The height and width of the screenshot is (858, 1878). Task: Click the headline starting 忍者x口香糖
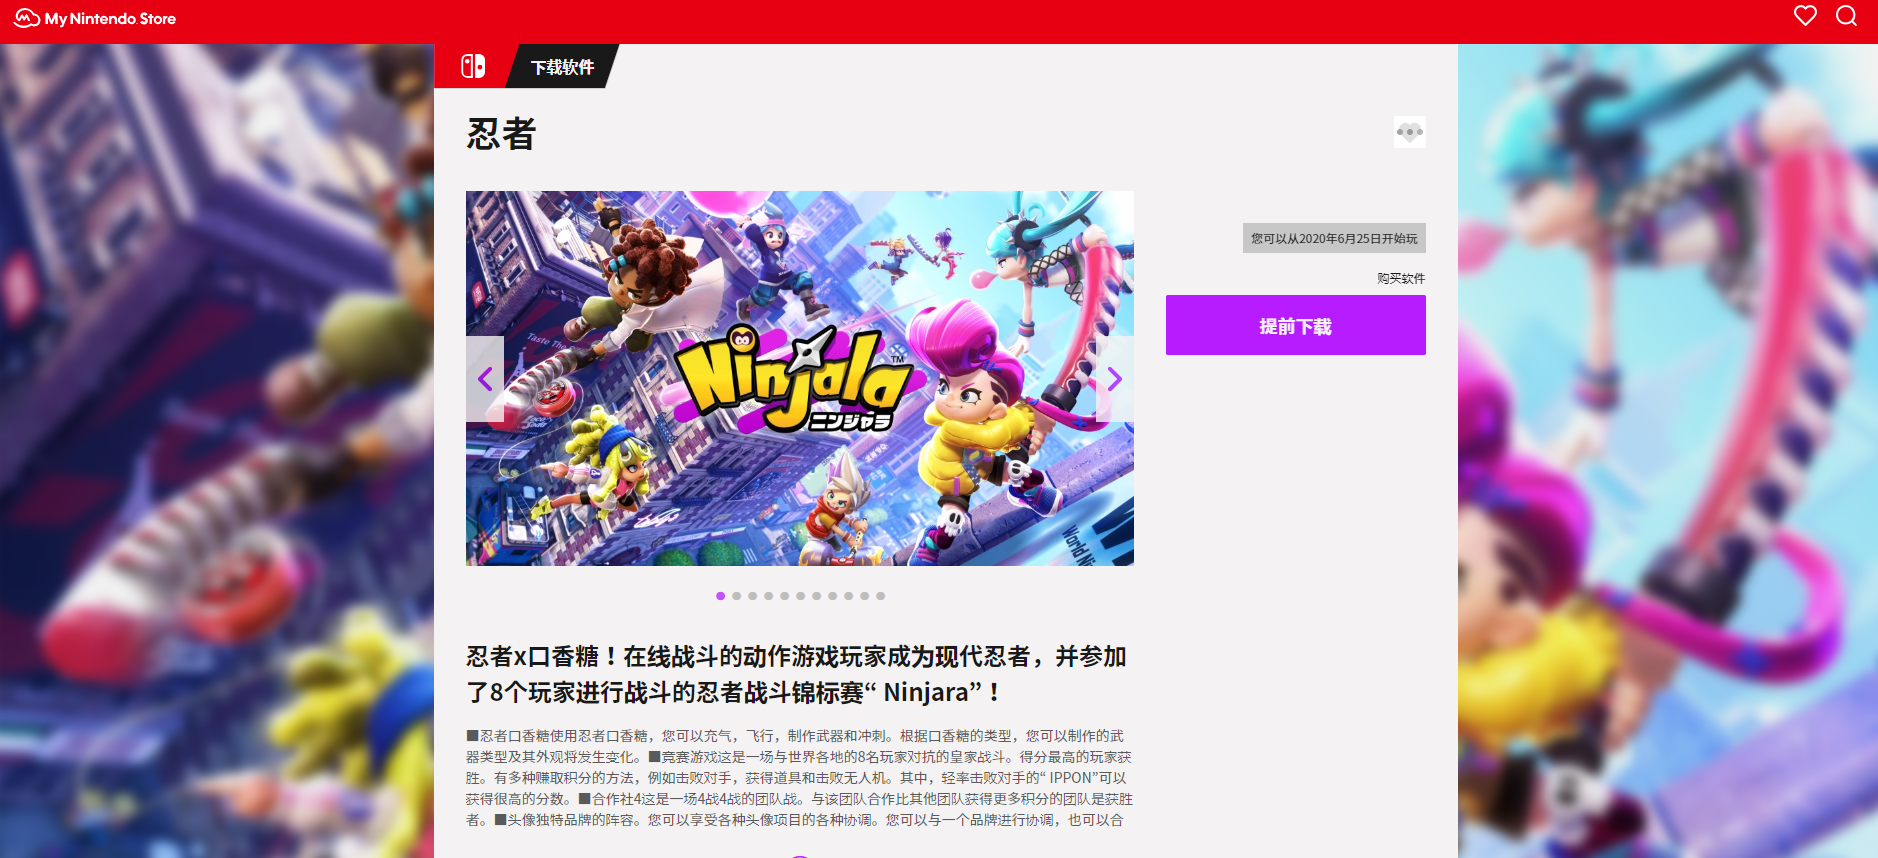(797, 674)
